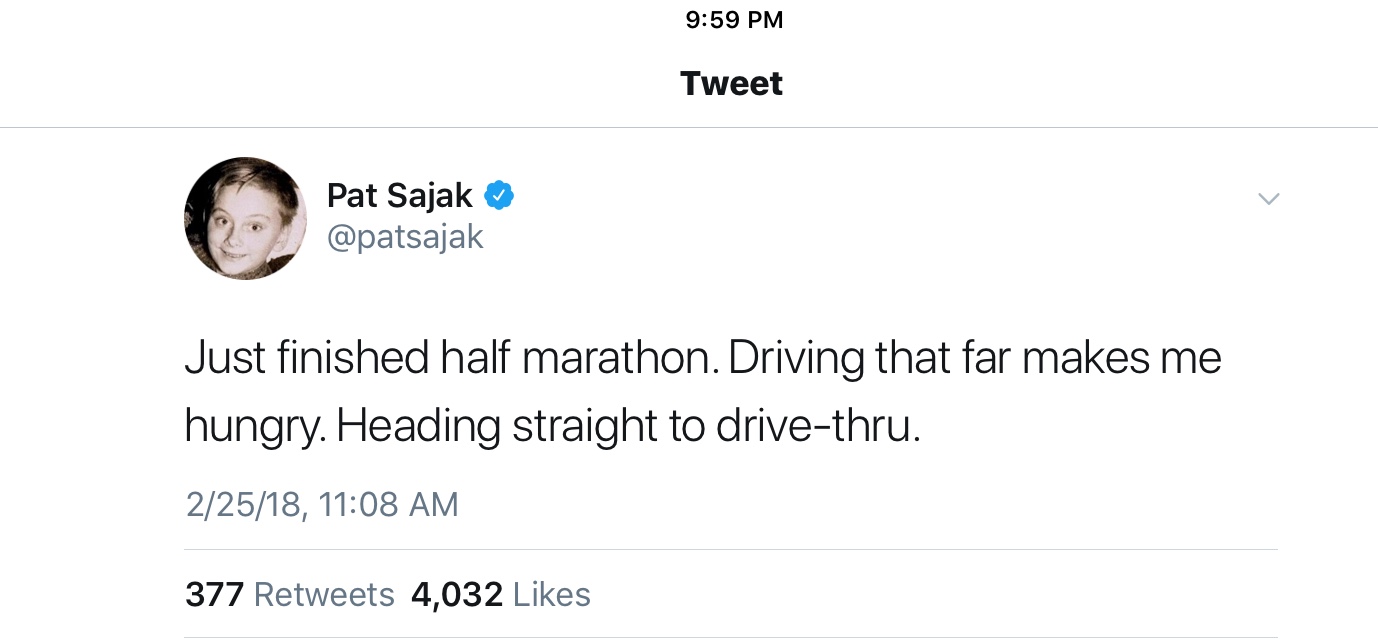Open Pat Sajak's profile avatar photo
This screenshot has width=1378, height=641.
pos(245,218)
